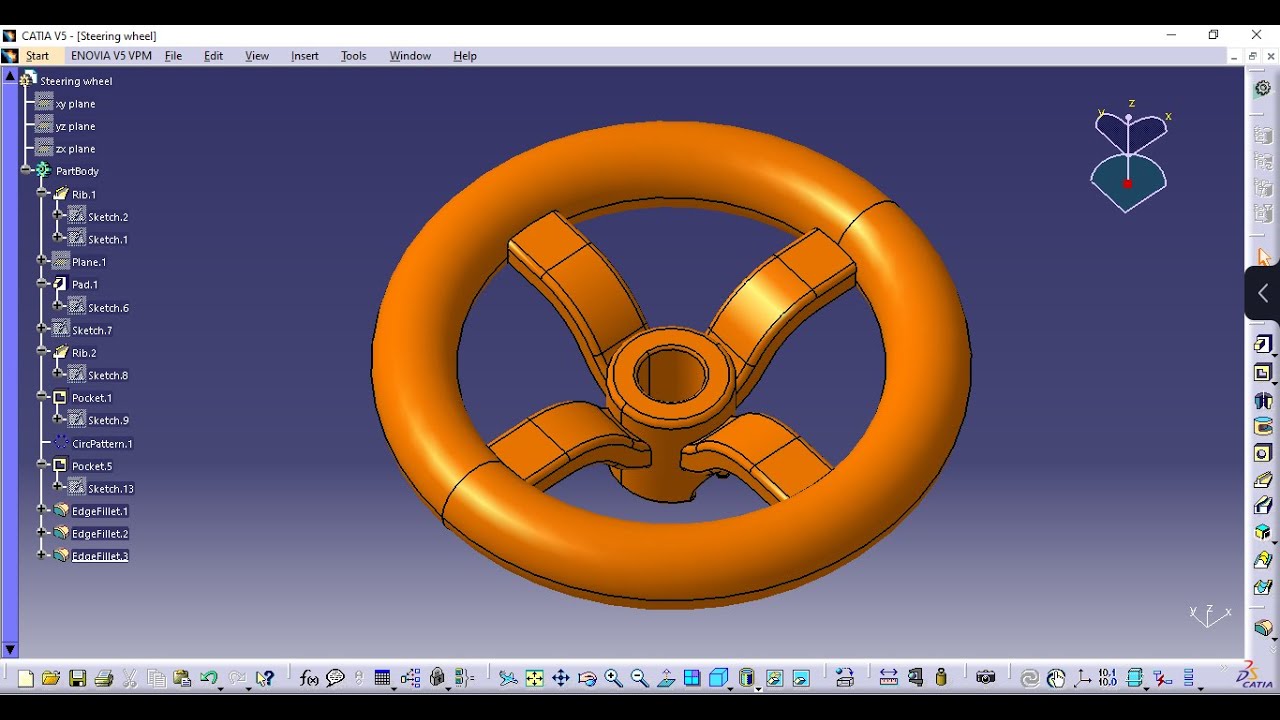Print using the printer icon
Screen dimensions: 1280x720
(x=104, y=679)
